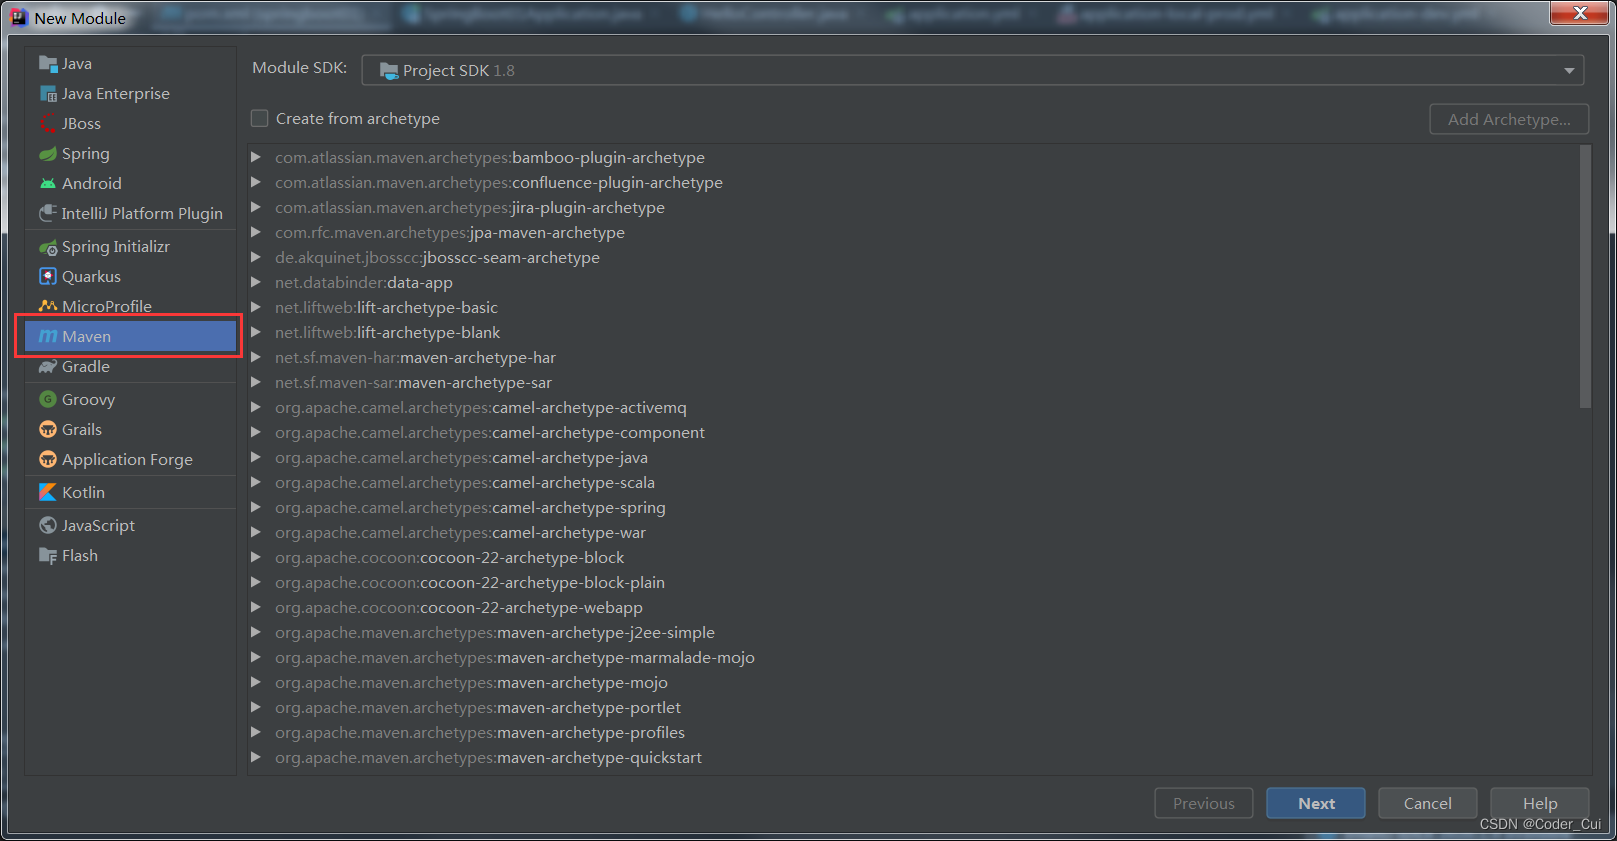The width and height of the screenshot is (1617, 841).
Task: Select maven-archetype-j2ee-simple row
Action: coord(914,633)
